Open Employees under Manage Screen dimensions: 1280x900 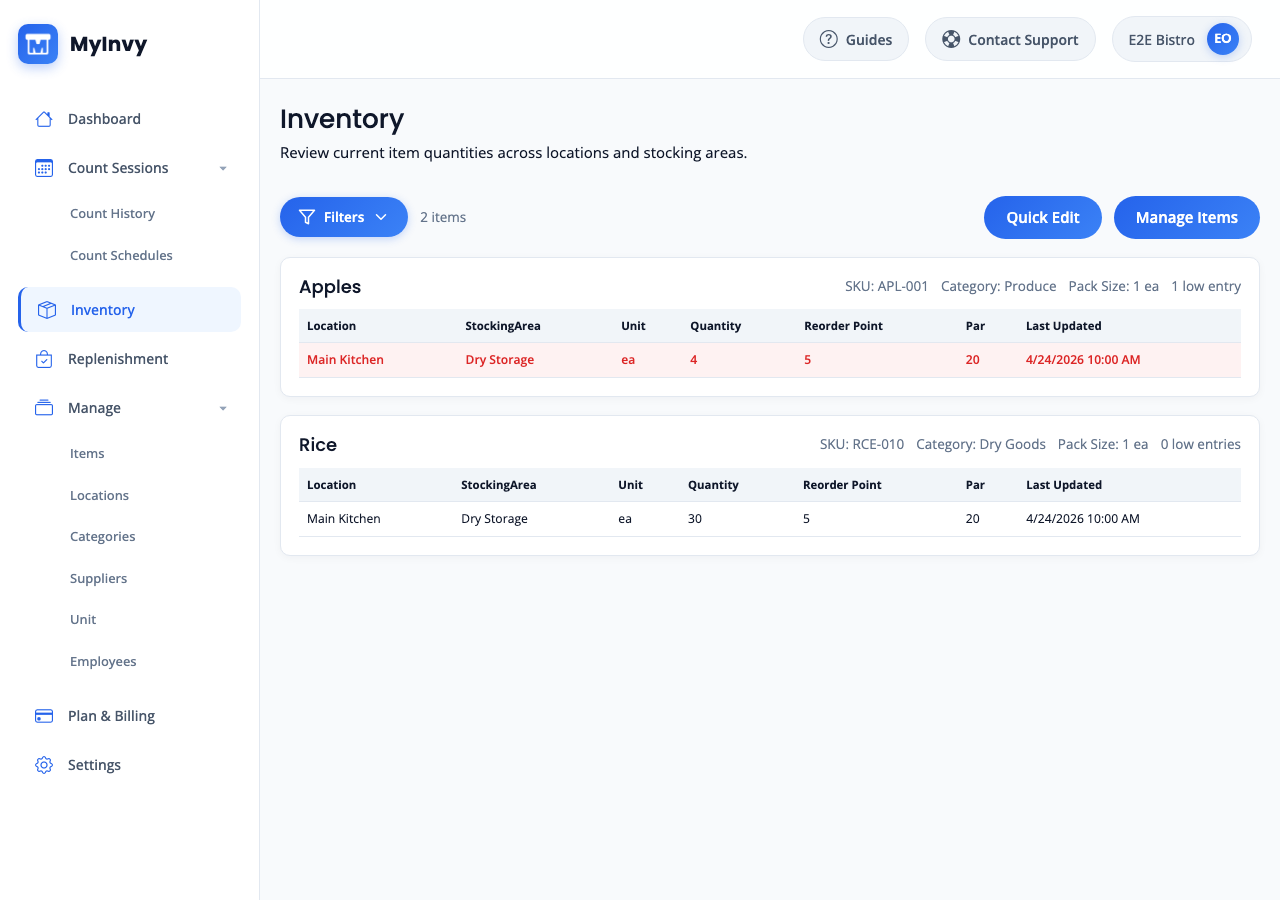(x=103, y=661)
